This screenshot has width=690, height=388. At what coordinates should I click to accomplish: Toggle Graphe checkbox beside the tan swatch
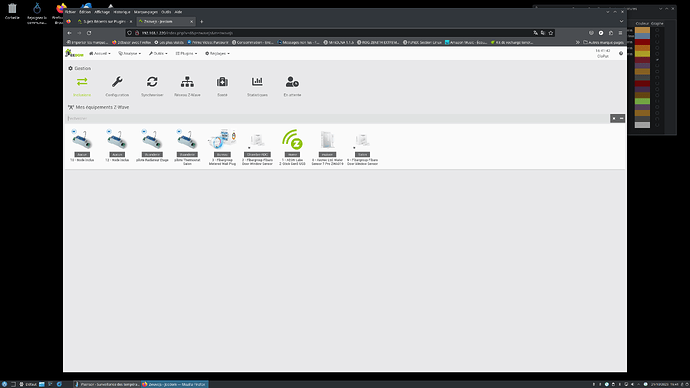(657, 30)
